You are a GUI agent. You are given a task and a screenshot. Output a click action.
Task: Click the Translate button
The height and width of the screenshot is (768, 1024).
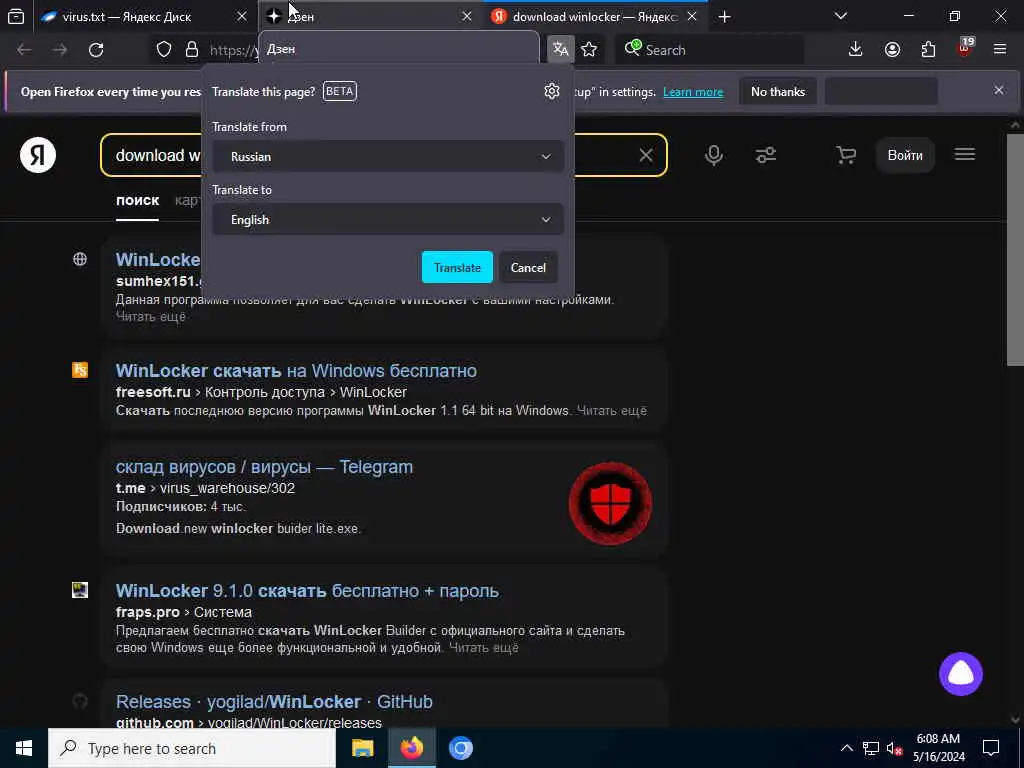tap(457, 267)
